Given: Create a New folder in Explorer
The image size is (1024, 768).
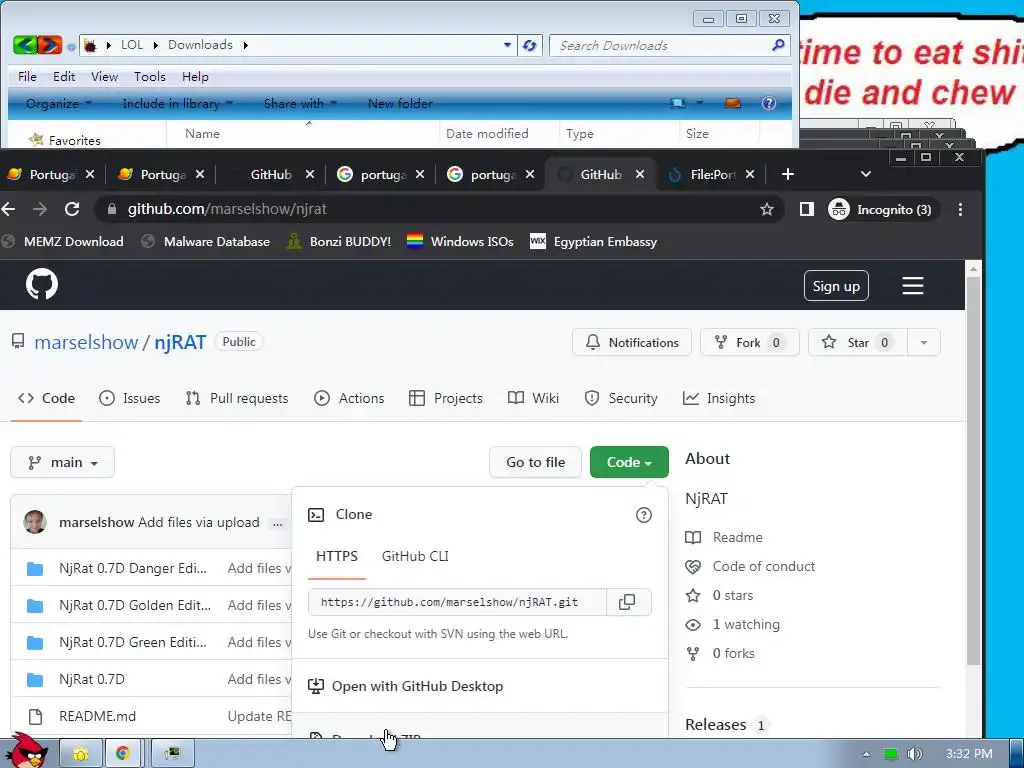Looking at the screenshot, I should (400, 103).
